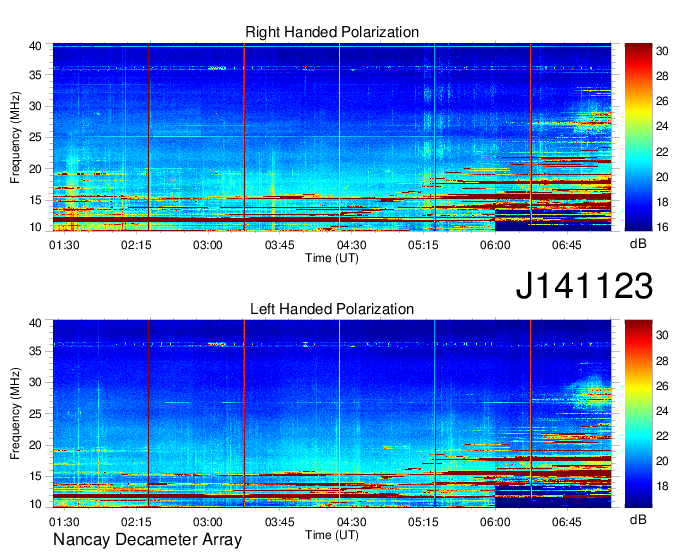This screenshot has width=680, height=552.
Task: Click '03:45' tick on Left Handed time axis
Action: coord(280,522)
